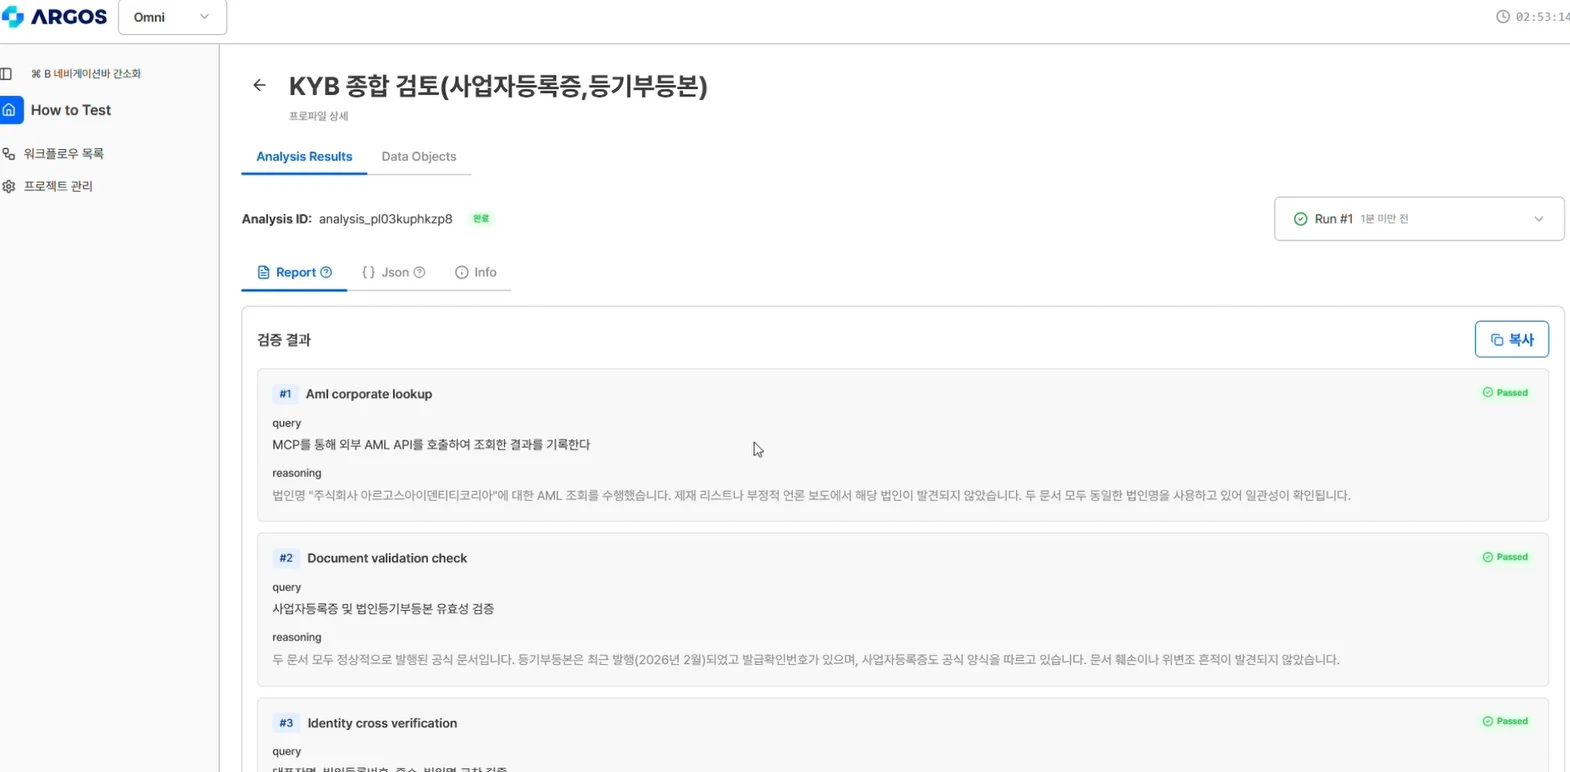1570x772 pixels.
Task: Click the query text starting with MCP를 통해
Action: pos(431,445)
